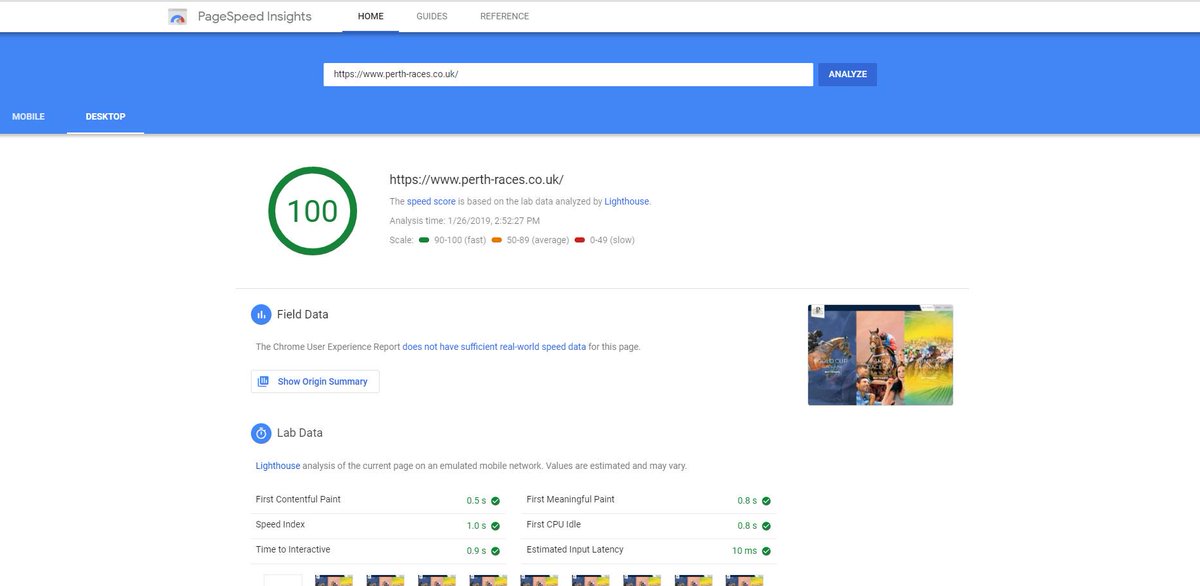Click the Speed Index label
1200x586 pixels.
[280, 524]
